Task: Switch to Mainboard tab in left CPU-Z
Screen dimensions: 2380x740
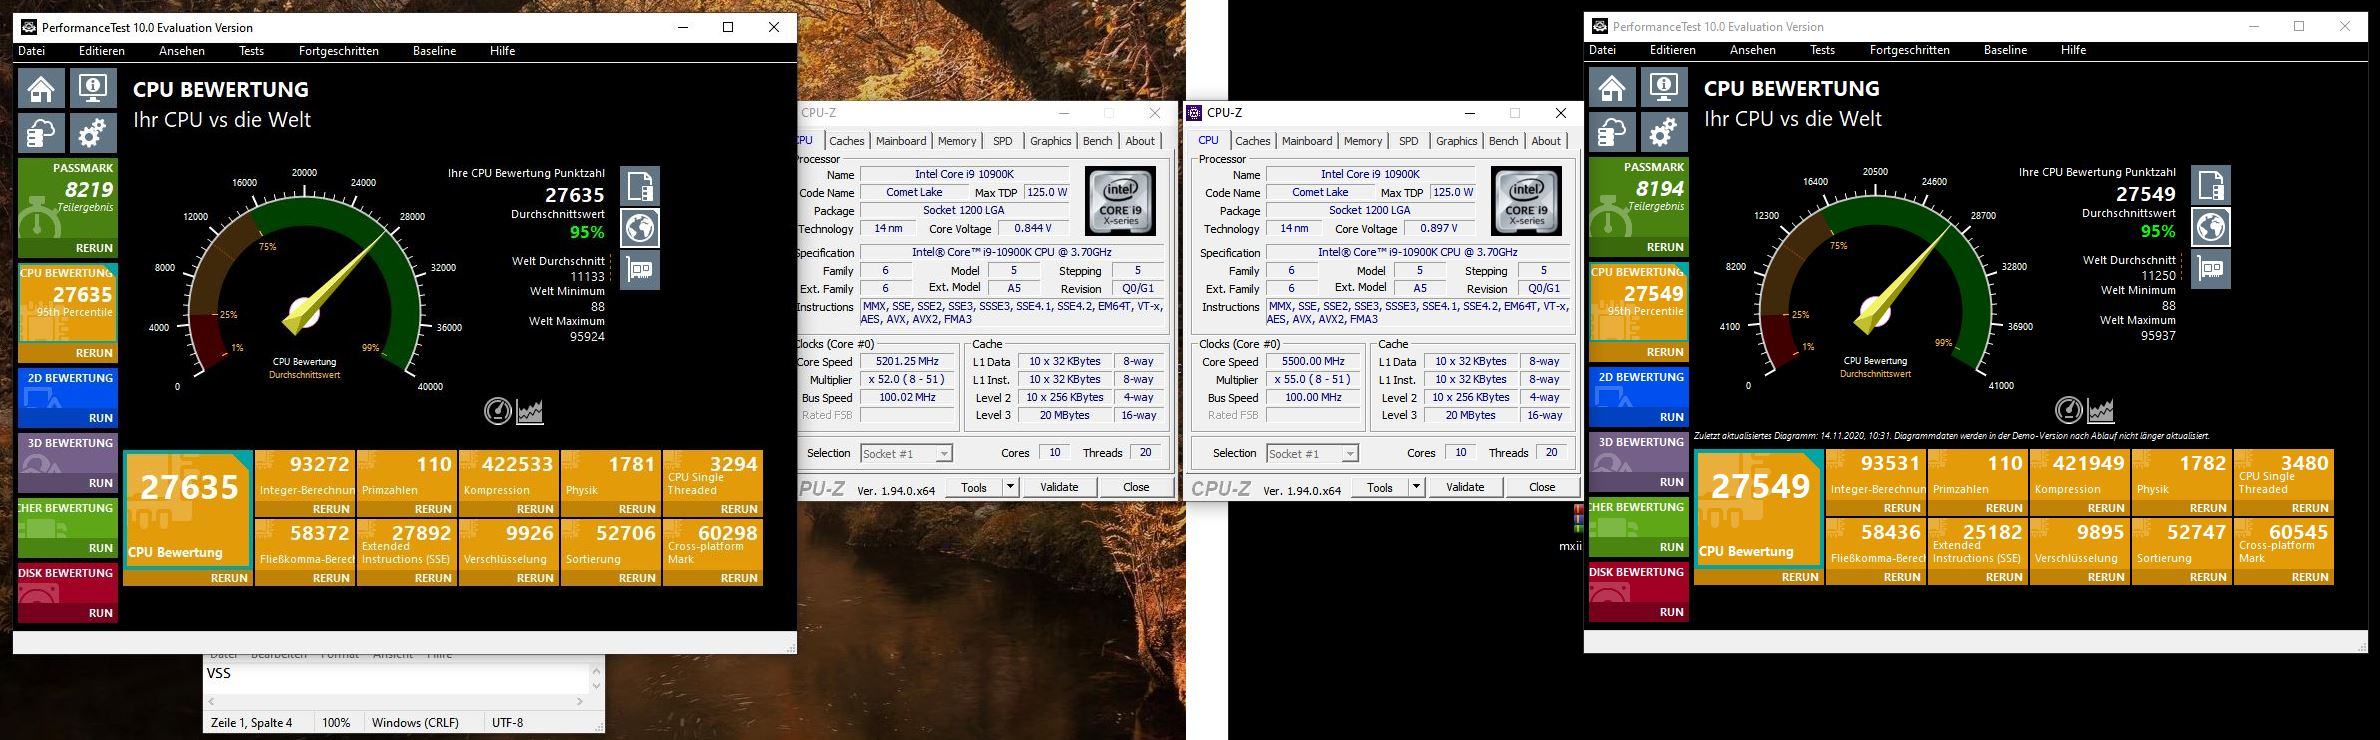Action: click(901, 141)
